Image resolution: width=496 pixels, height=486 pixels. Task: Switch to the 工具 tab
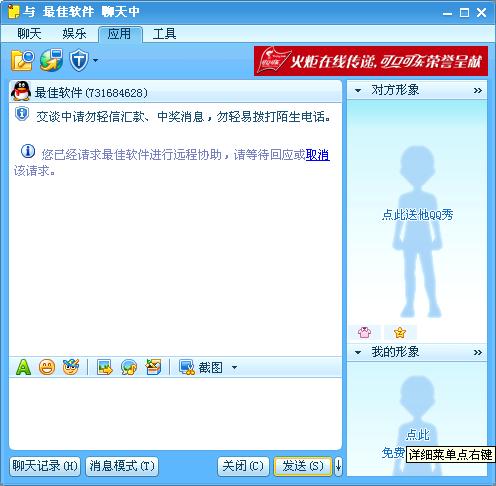pos(164,34)
